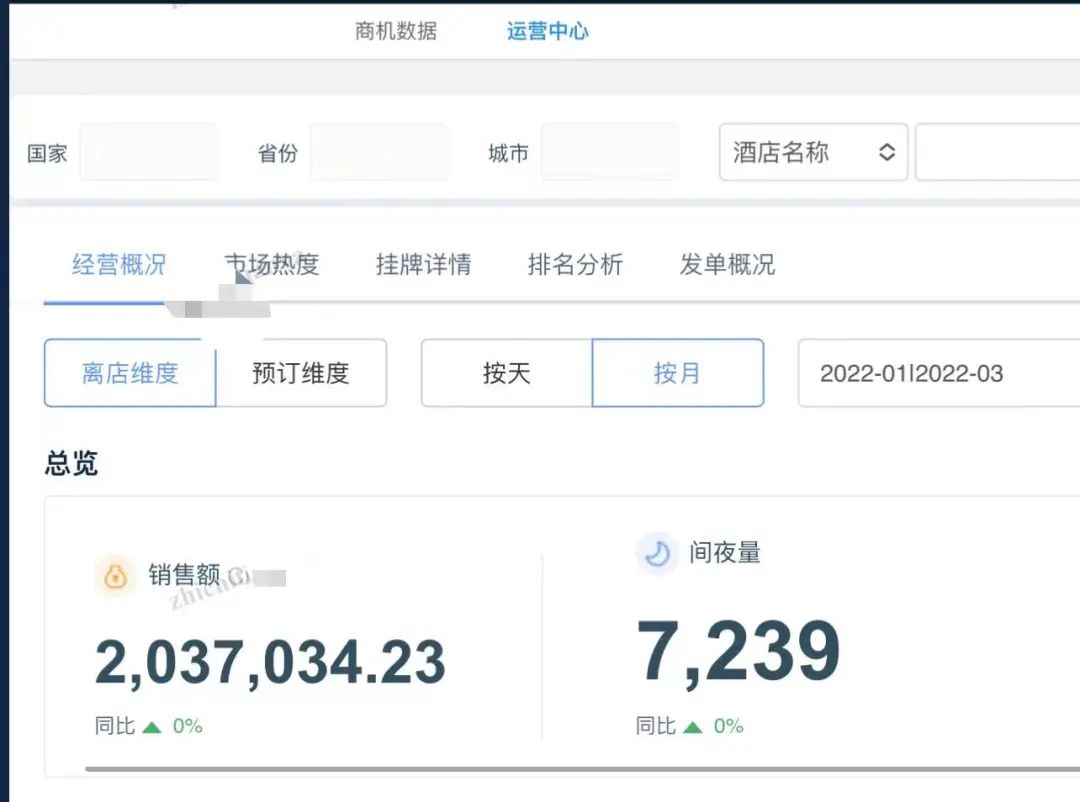Viewport: 1080px width, 802px height.
Task: Click the 省份 filter field
Action: 379,153
